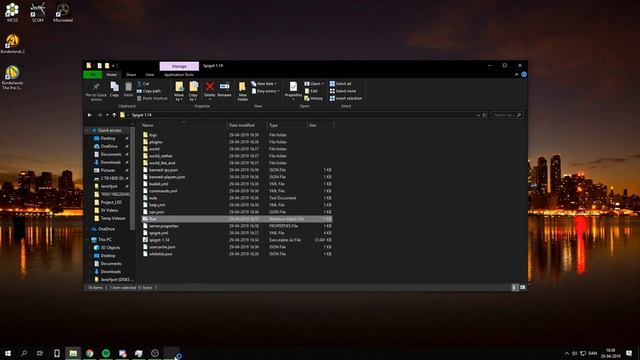Sort by the Name column header
Viewport: 640px width, 360px height.
(183, 125)
